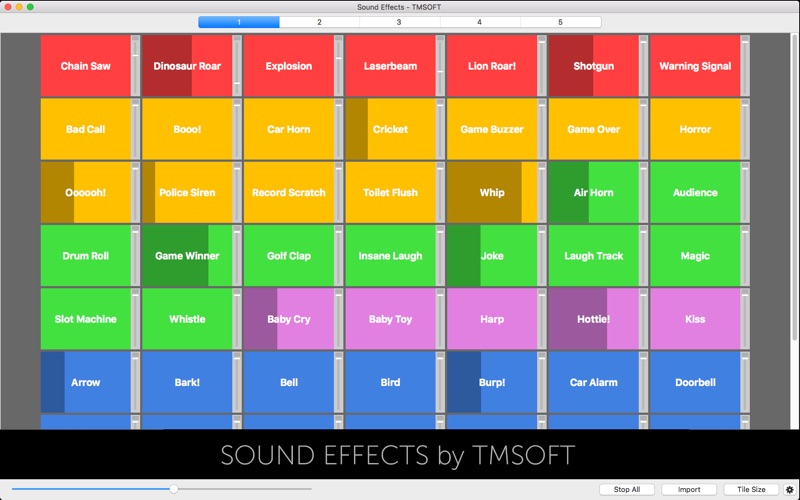Viewport: 800px width, 500px height.
Task: Switch to page 2 tab
Action: [319, 22]
